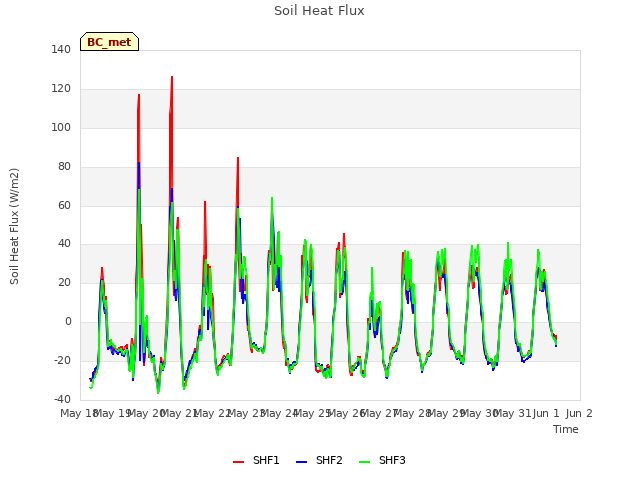Viewport: 640px width, 480px height.
Task: Click the 80 y-axis label
Action: pos(64,166)
